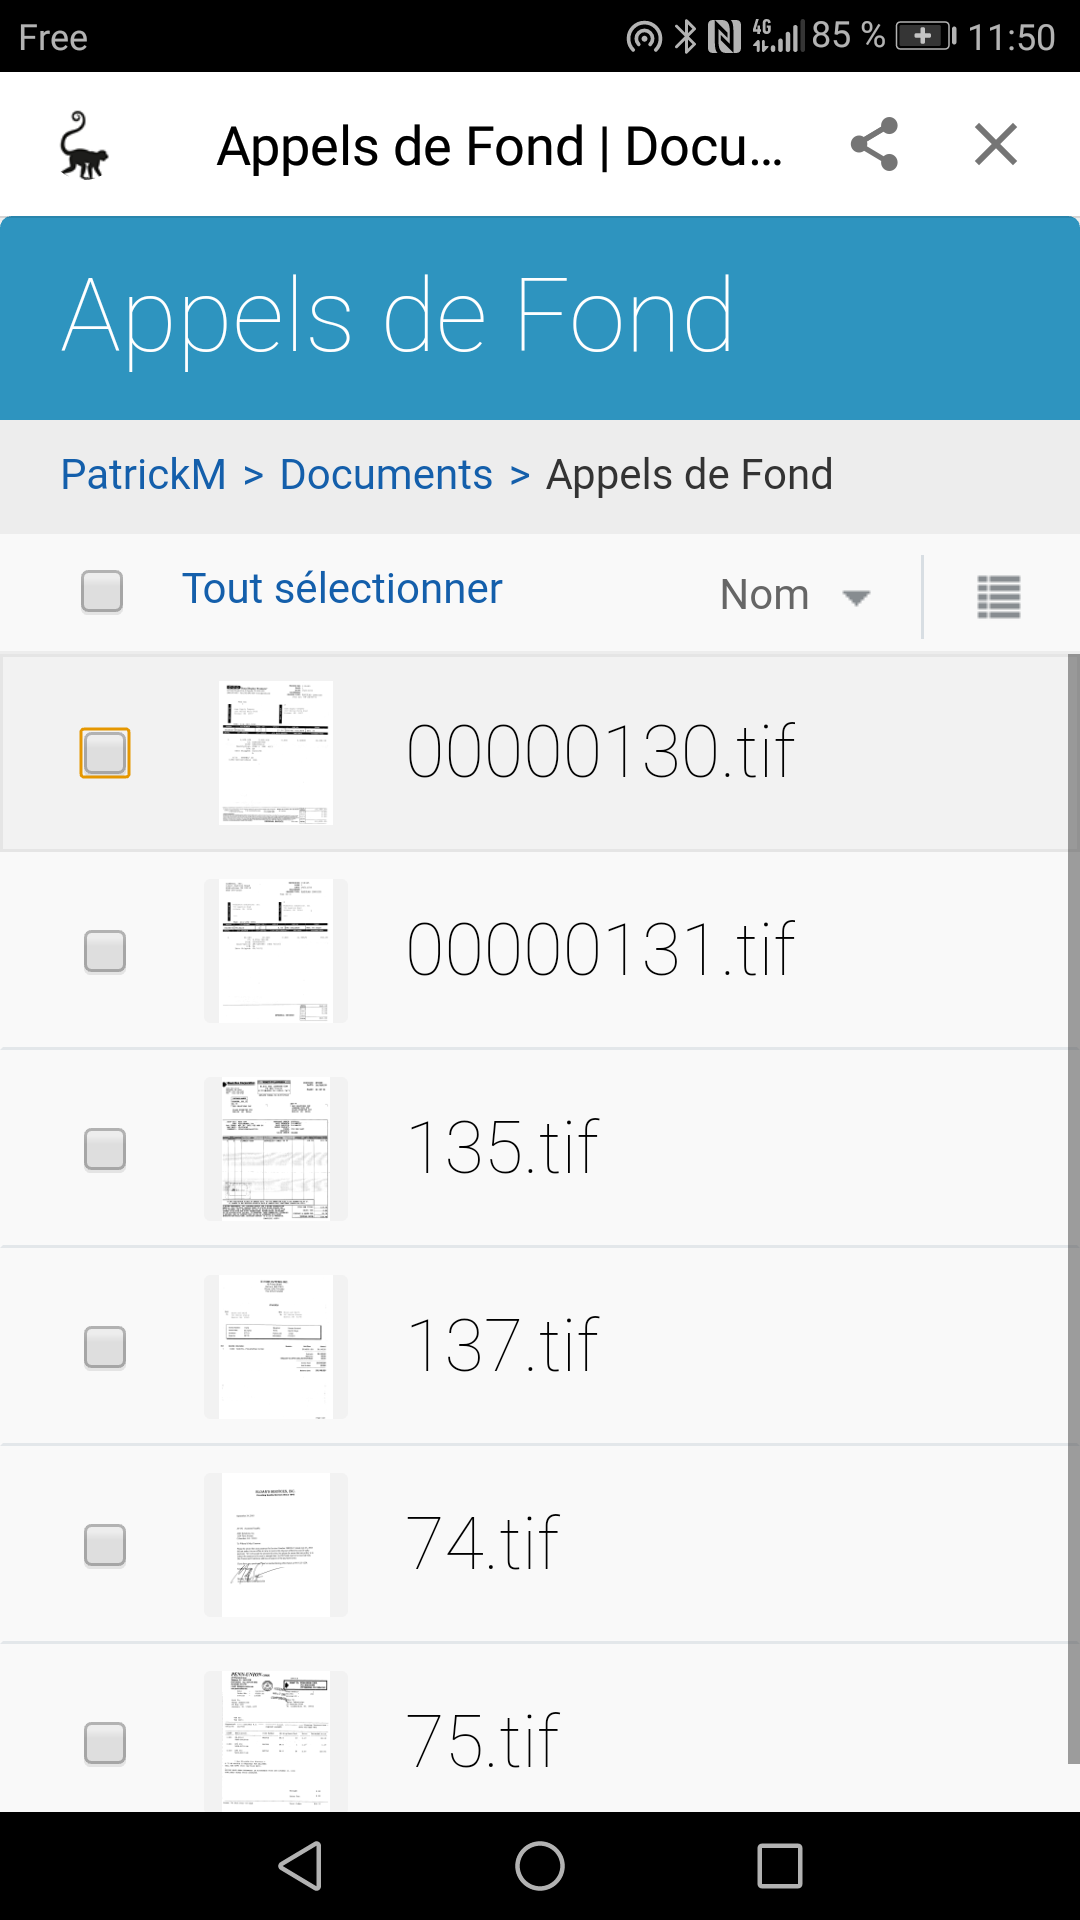The width and height of the screenshot is (1080, 1920).
Task: Select checkbox for 00000130.tif
Action: pos(105,753)
